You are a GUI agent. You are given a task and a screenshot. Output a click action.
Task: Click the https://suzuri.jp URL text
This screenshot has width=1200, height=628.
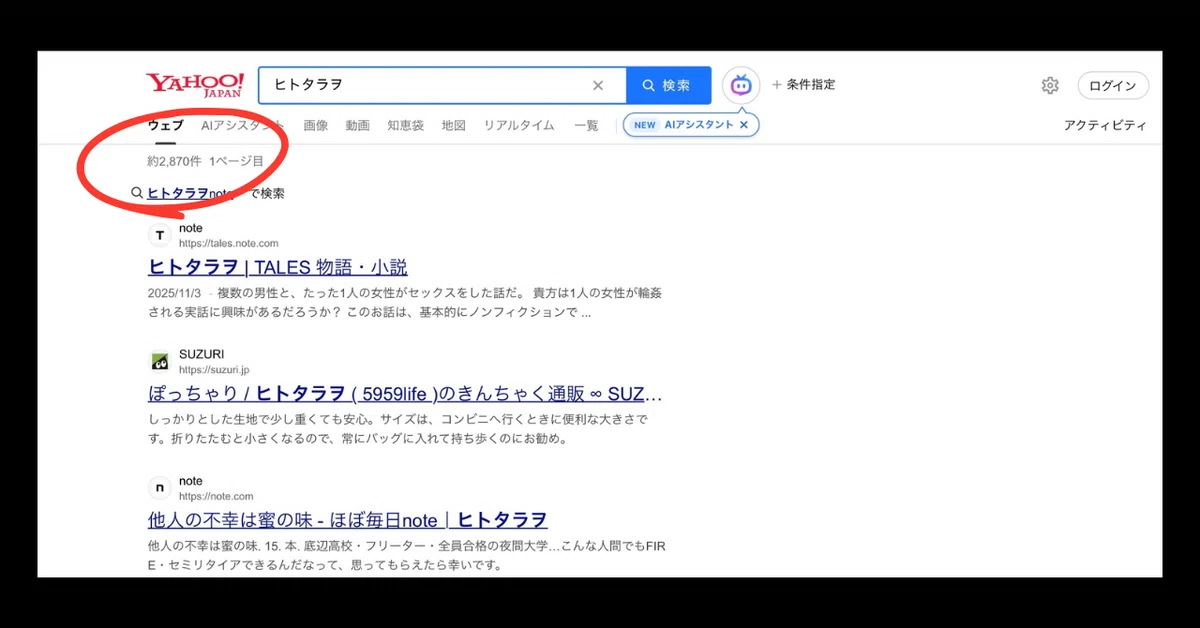coord(214,370)
